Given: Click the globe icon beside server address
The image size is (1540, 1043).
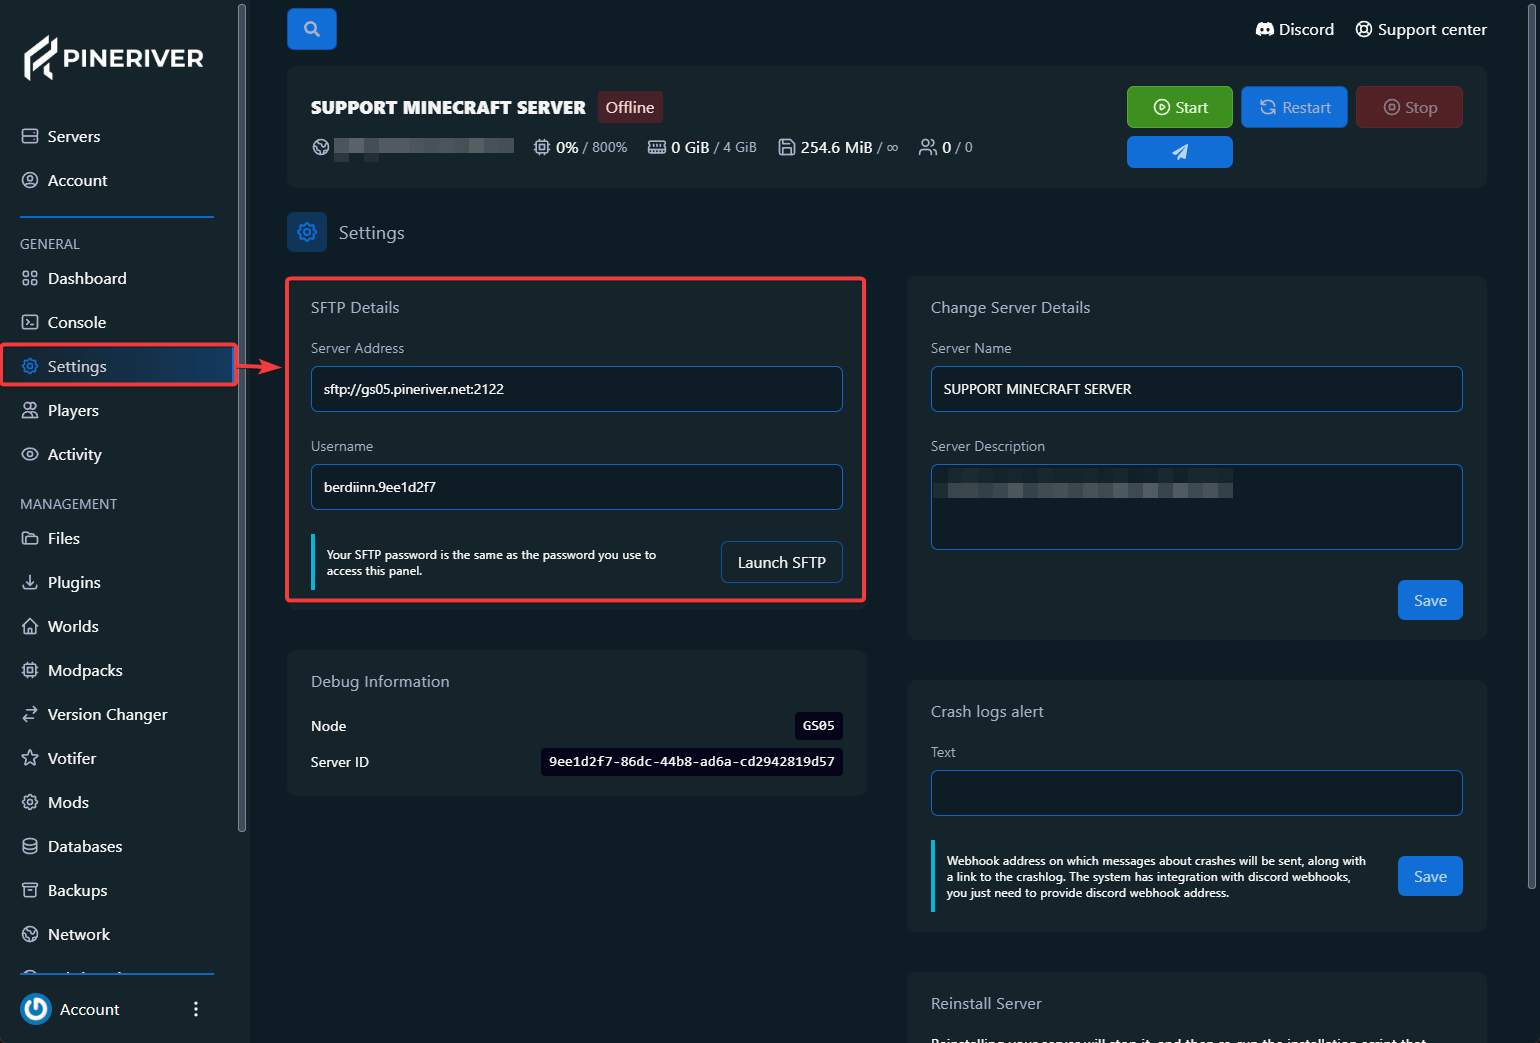Looking at the screenshot, I should 321,147.
